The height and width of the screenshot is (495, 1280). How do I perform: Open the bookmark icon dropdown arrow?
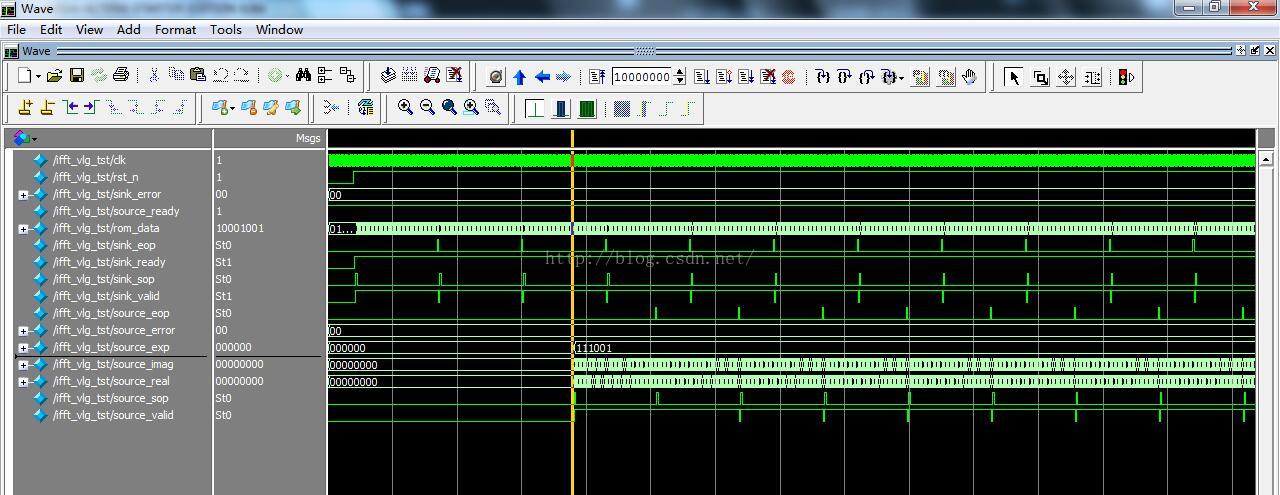231,108
